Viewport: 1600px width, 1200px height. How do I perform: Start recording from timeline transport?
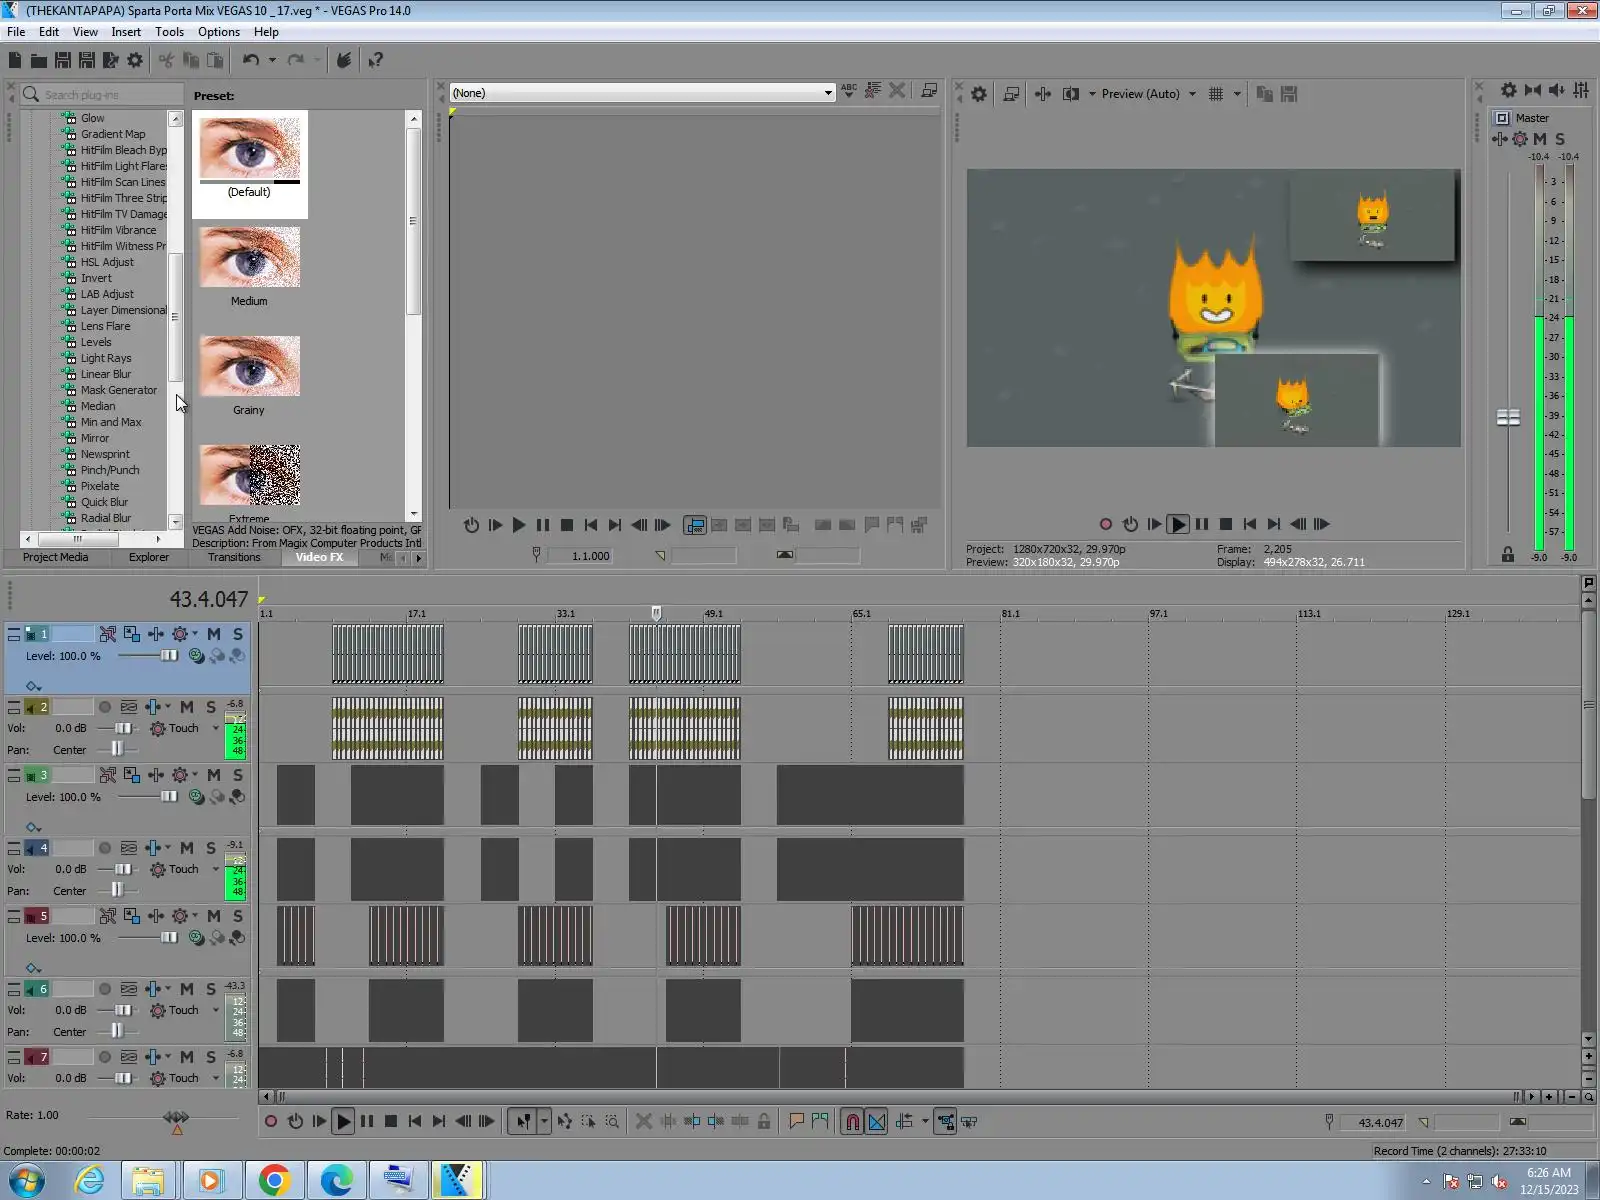point(270,1122)
